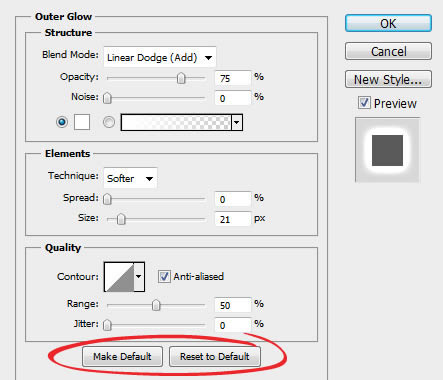Viewport: 443px width, 380px height.
Task: Open the gradient editor preview bar
Action: tap(176, 122)
